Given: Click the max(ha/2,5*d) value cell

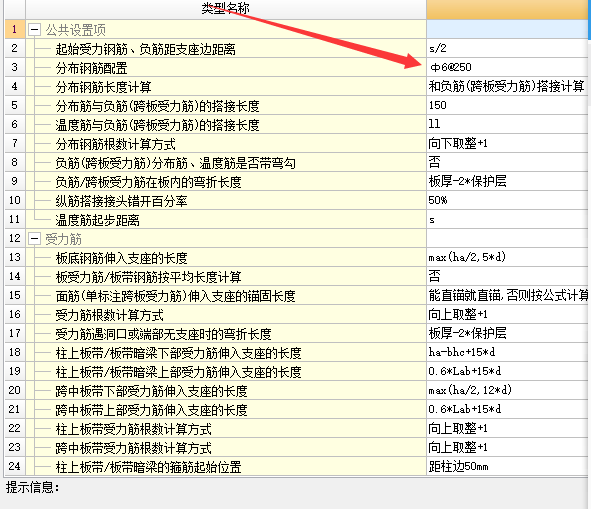Looking at the screenshot, I should pos(507,258).
